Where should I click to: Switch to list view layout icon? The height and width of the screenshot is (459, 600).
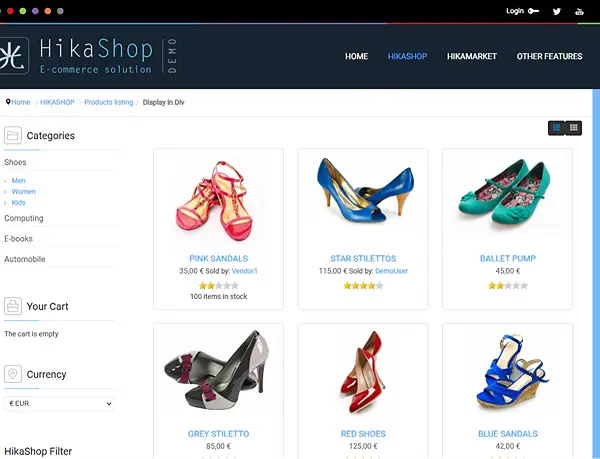pyautogui.click(x=557, y=128)
